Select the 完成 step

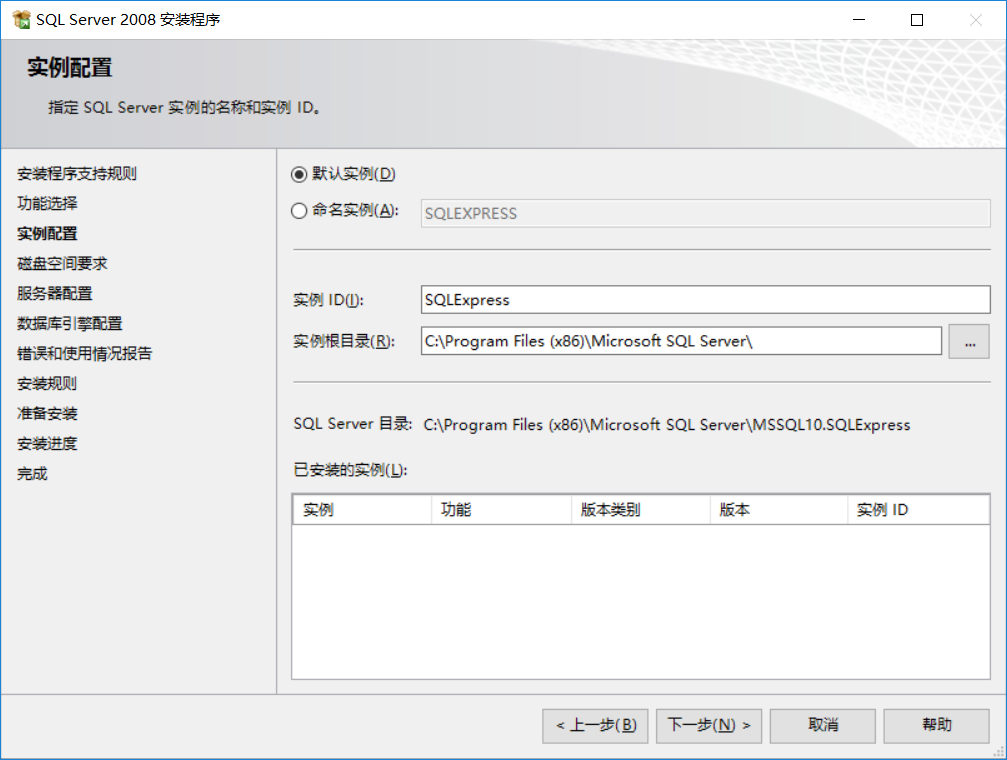click(x=32, y=473)
